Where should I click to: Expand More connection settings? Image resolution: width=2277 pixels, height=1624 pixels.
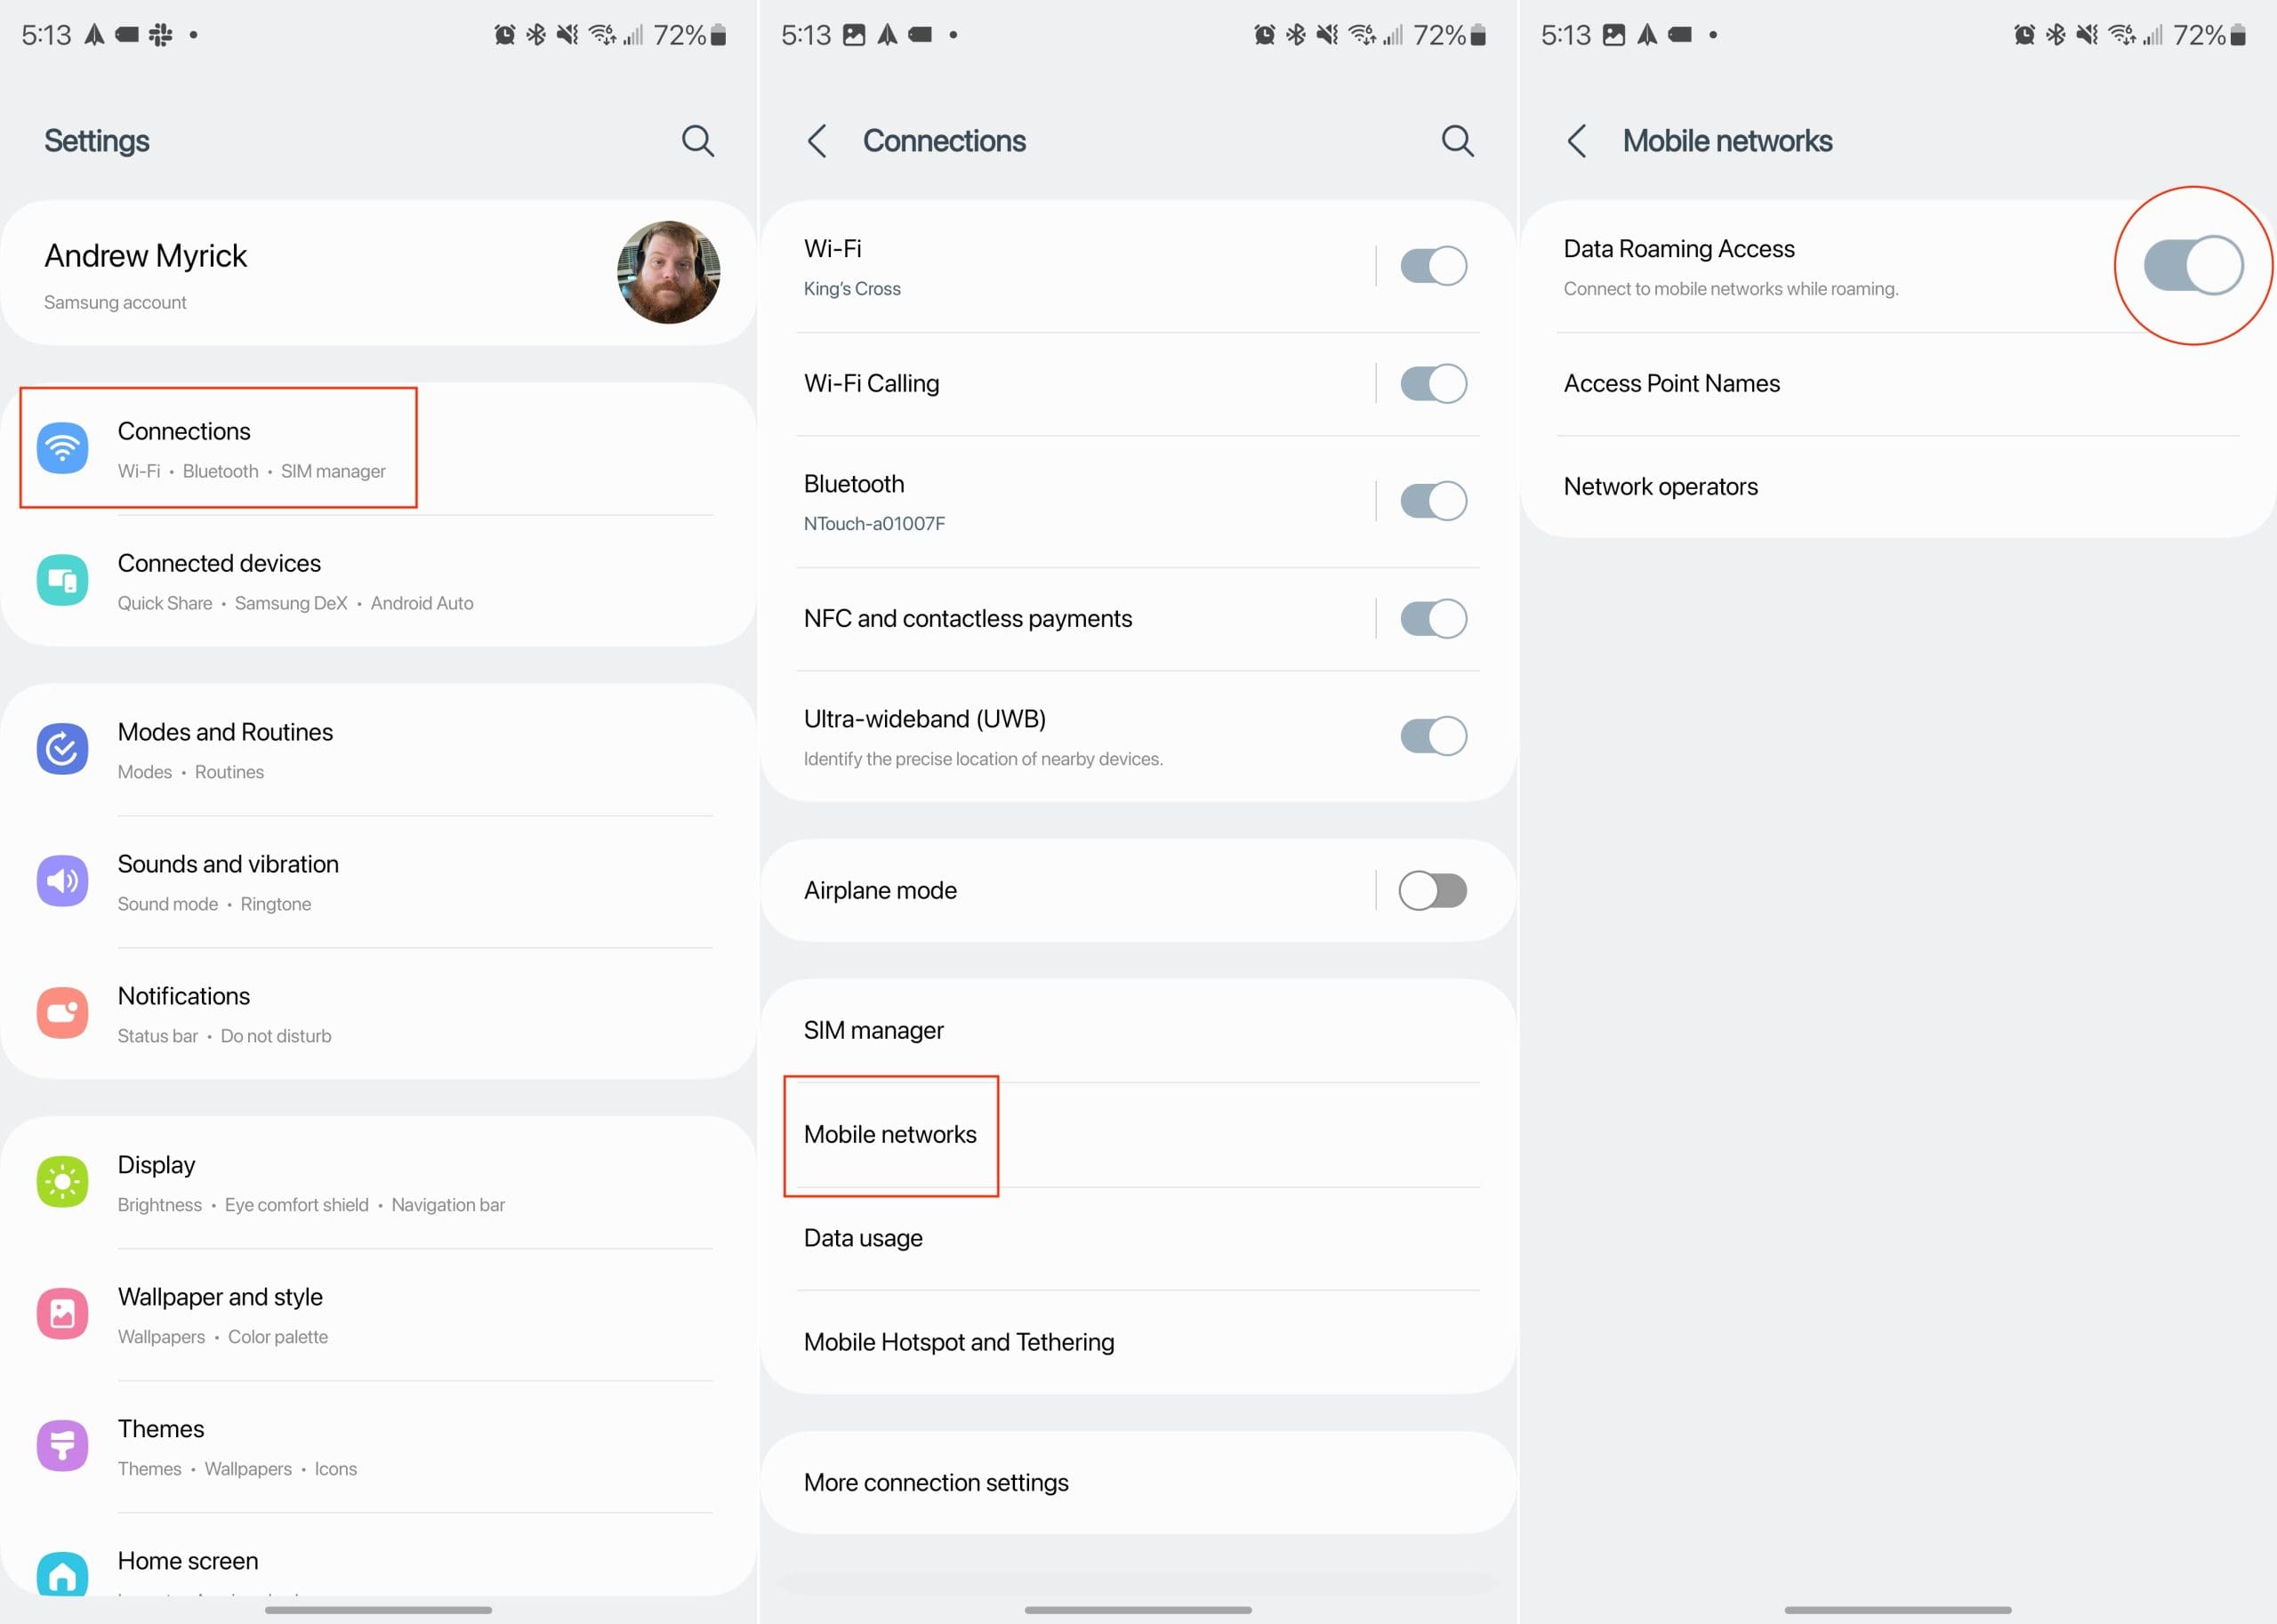(x=1138, y=1482)
